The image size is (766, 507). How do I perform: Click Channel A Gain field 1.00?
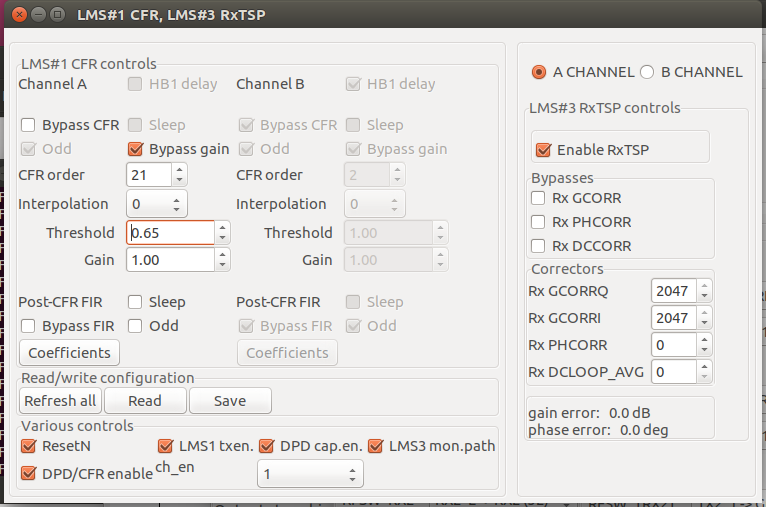(170, 260)
